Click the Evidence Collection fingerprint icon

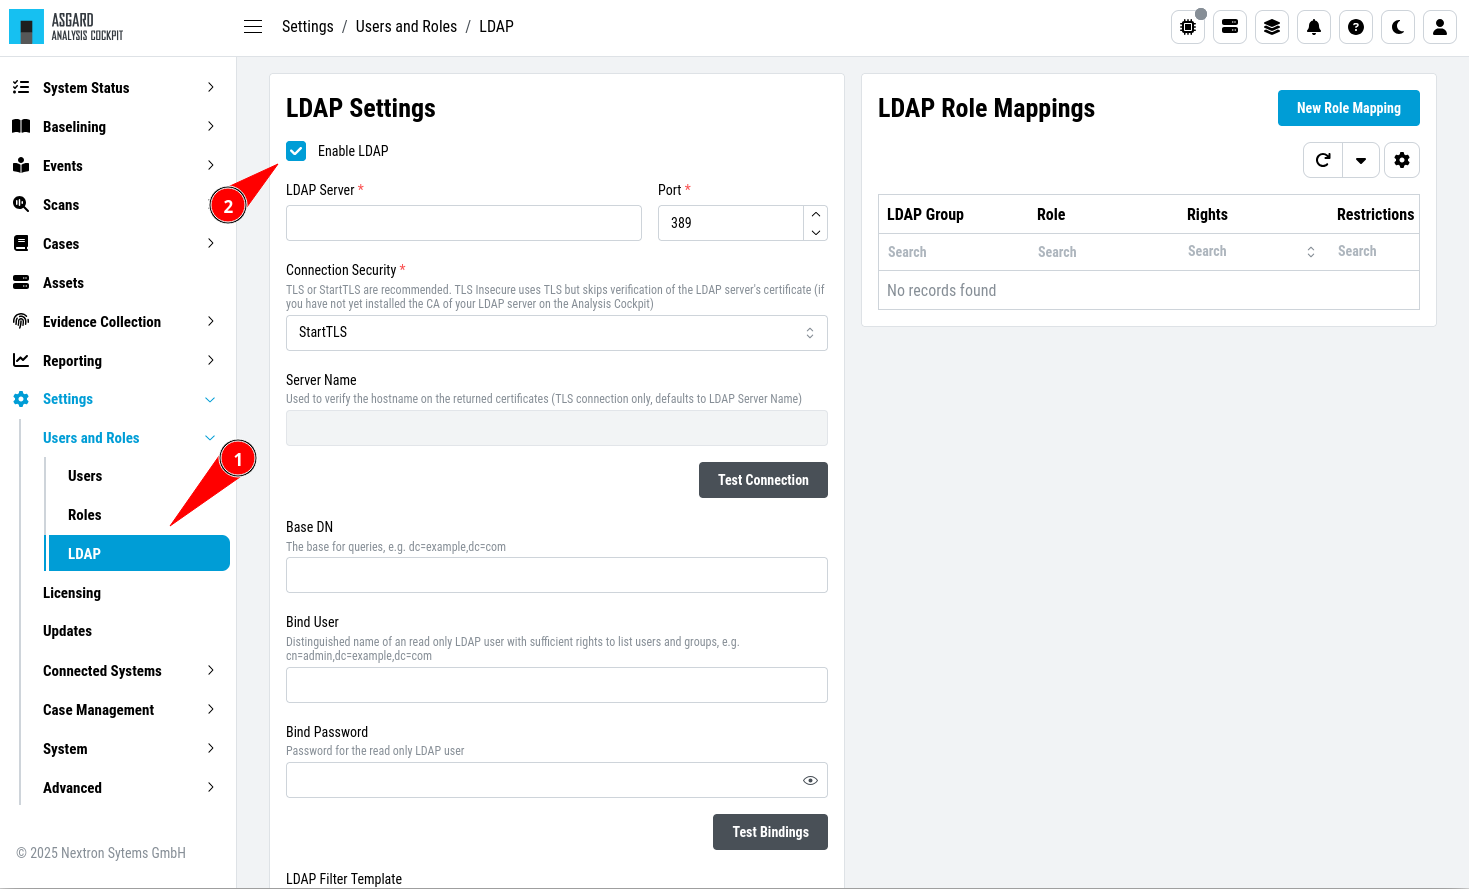click(21, 321)
